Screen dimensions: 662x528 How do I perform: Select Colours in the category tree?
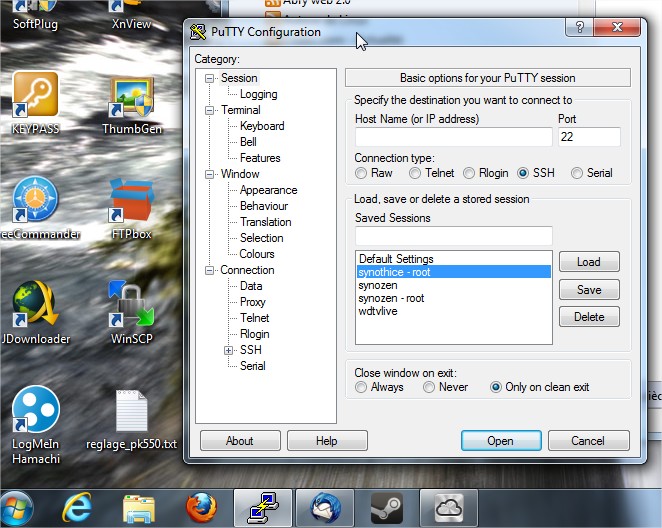[x=257, y=254]
